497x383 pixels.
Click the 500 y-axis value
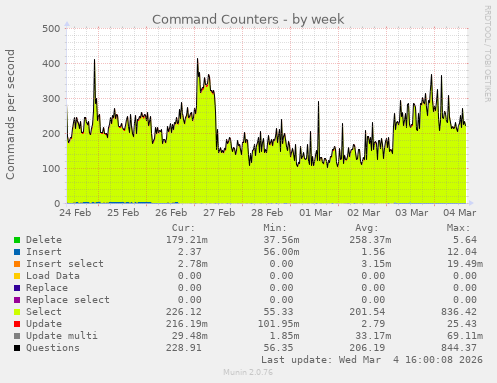click(51, 29)
